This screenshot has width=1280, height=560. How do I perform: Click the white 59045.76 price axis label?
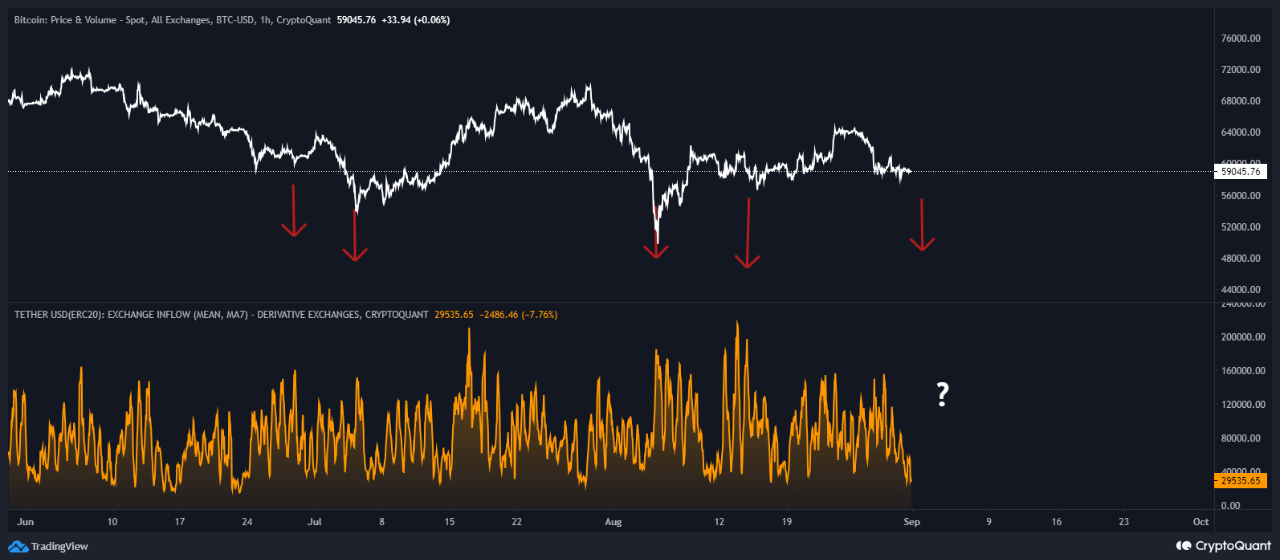(1241, 172)
